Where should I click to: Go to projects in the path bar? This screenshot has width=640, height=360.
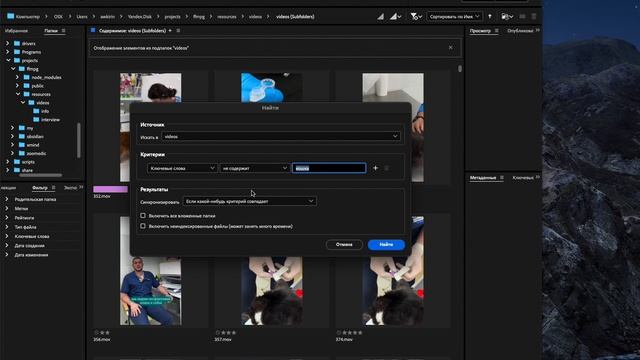point(172,17)
